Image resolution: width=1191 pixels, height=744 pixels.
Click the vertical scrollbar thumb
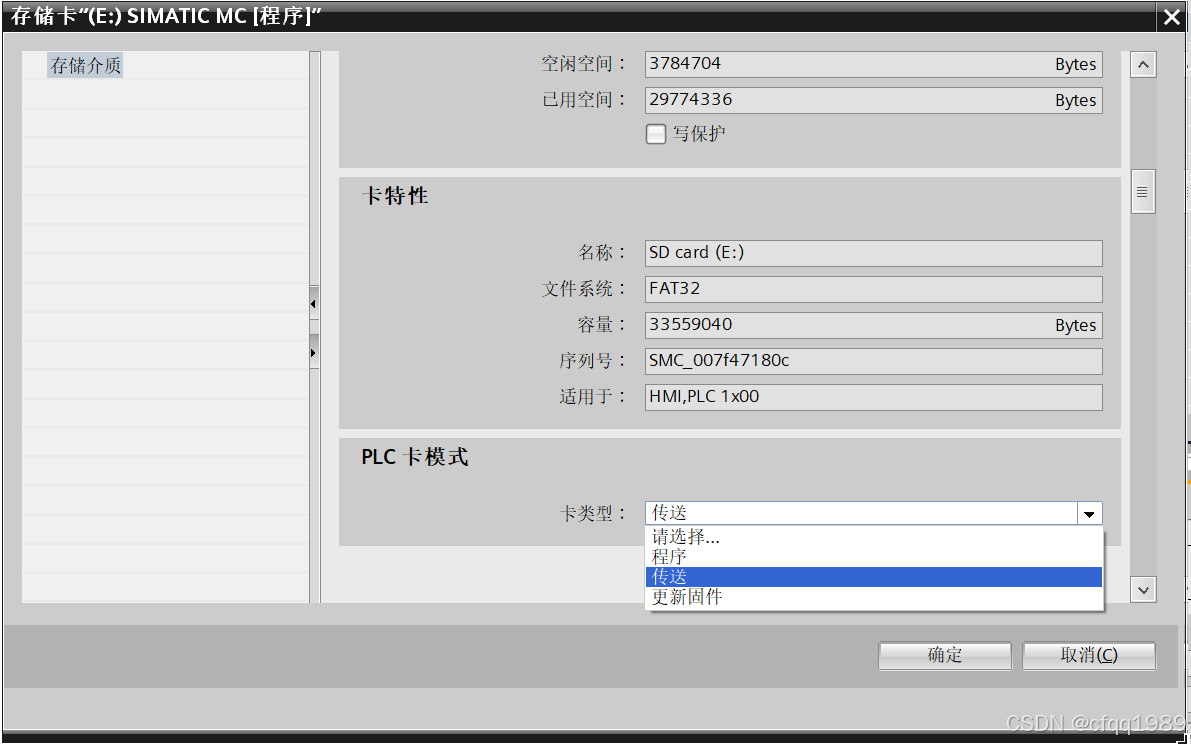[x=1142, y=192]
